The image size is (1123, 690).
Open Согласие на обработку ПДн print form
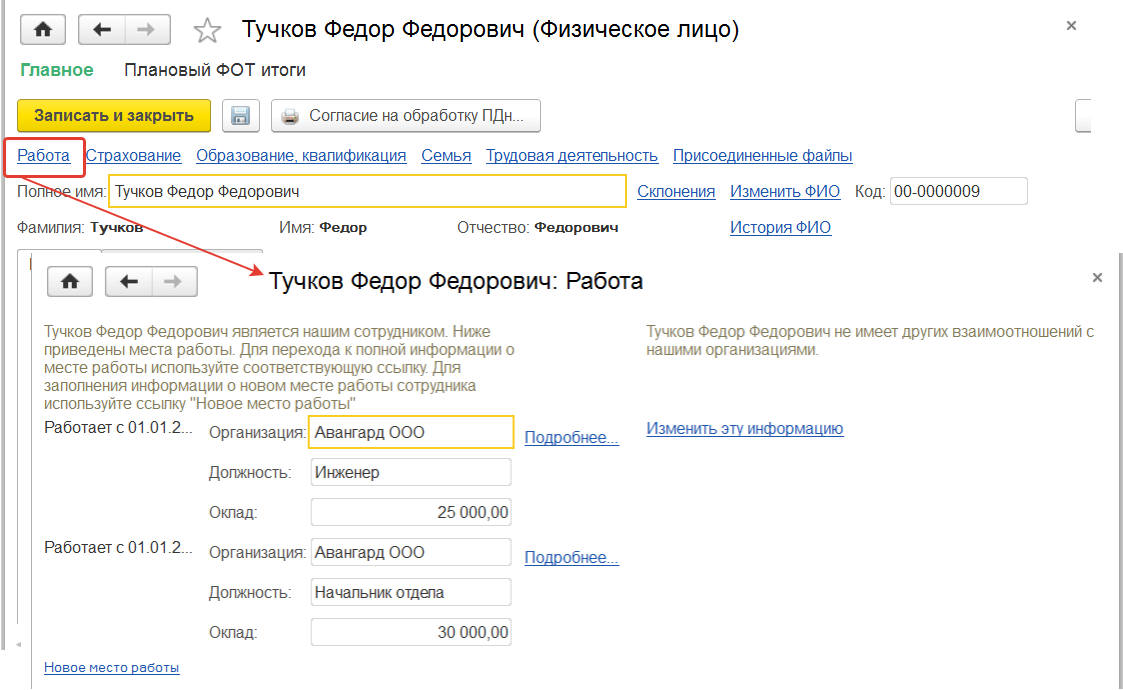(x=405, y=116)
